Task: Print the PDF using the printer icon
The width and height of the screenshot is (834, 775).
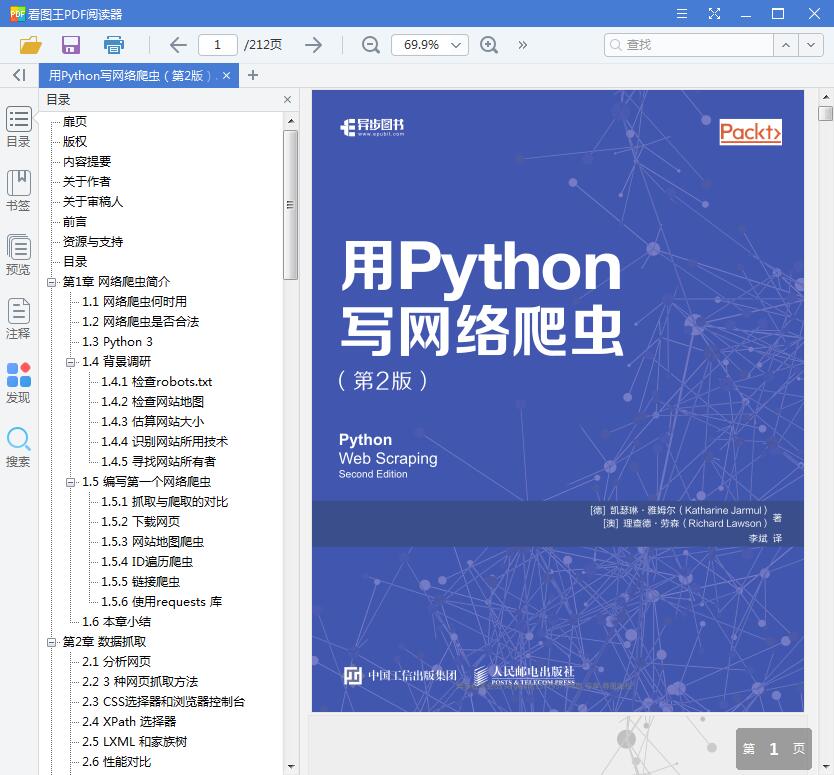Action: pyautogui.click(x=113, y=45)
